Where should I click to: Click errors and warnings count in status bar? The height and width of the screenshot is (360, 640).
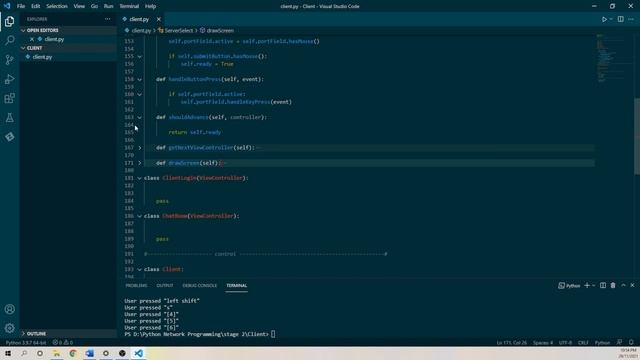[x=62, y=342]
